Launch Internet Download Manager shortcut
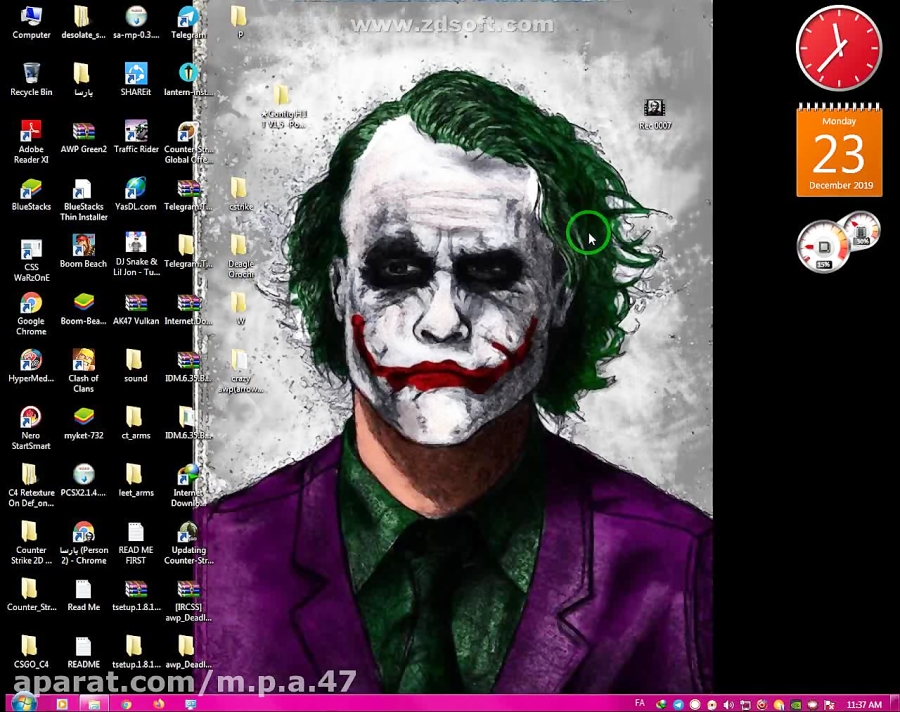Screen dimensions: 900x712 [x=188, y=486]
